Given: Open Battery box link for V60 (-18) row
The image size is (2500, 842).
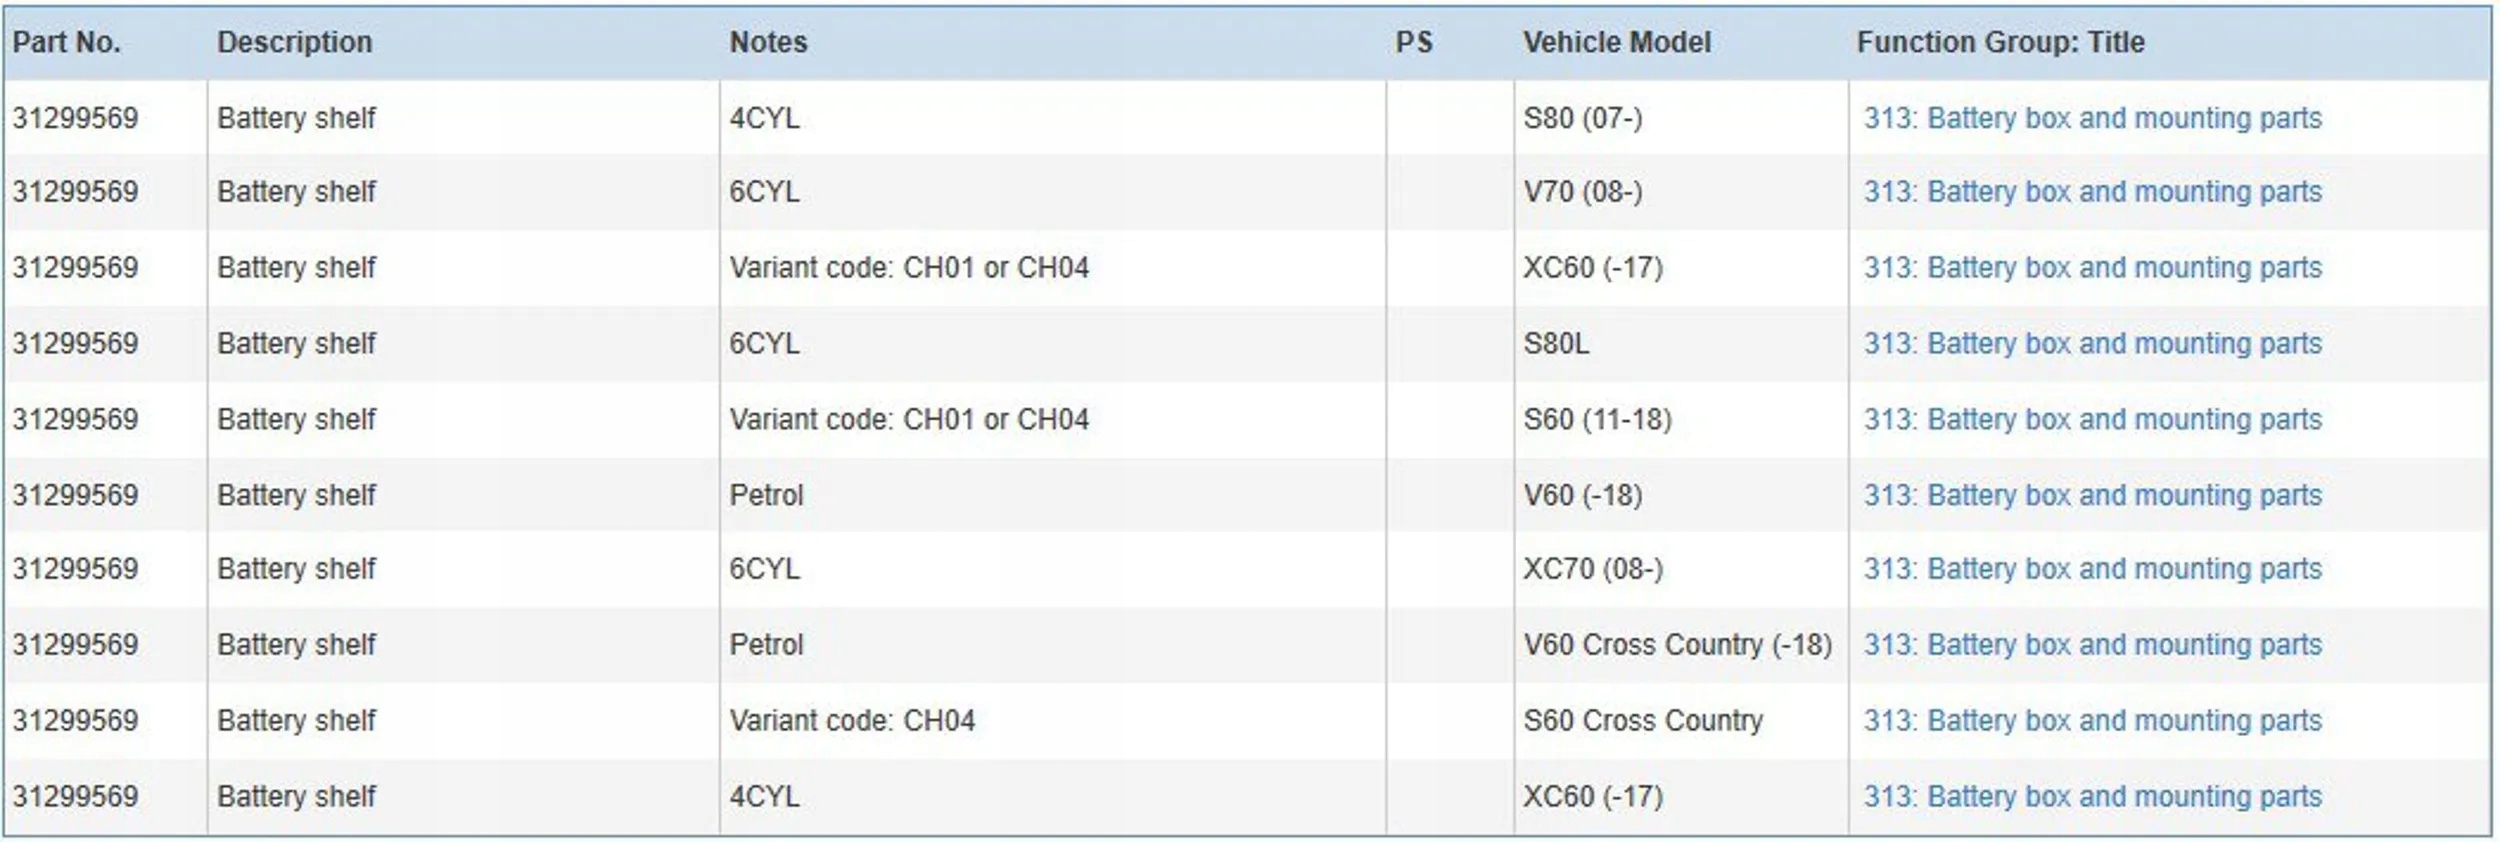Looking at the screenshot, I should (x=2091, y=496).
